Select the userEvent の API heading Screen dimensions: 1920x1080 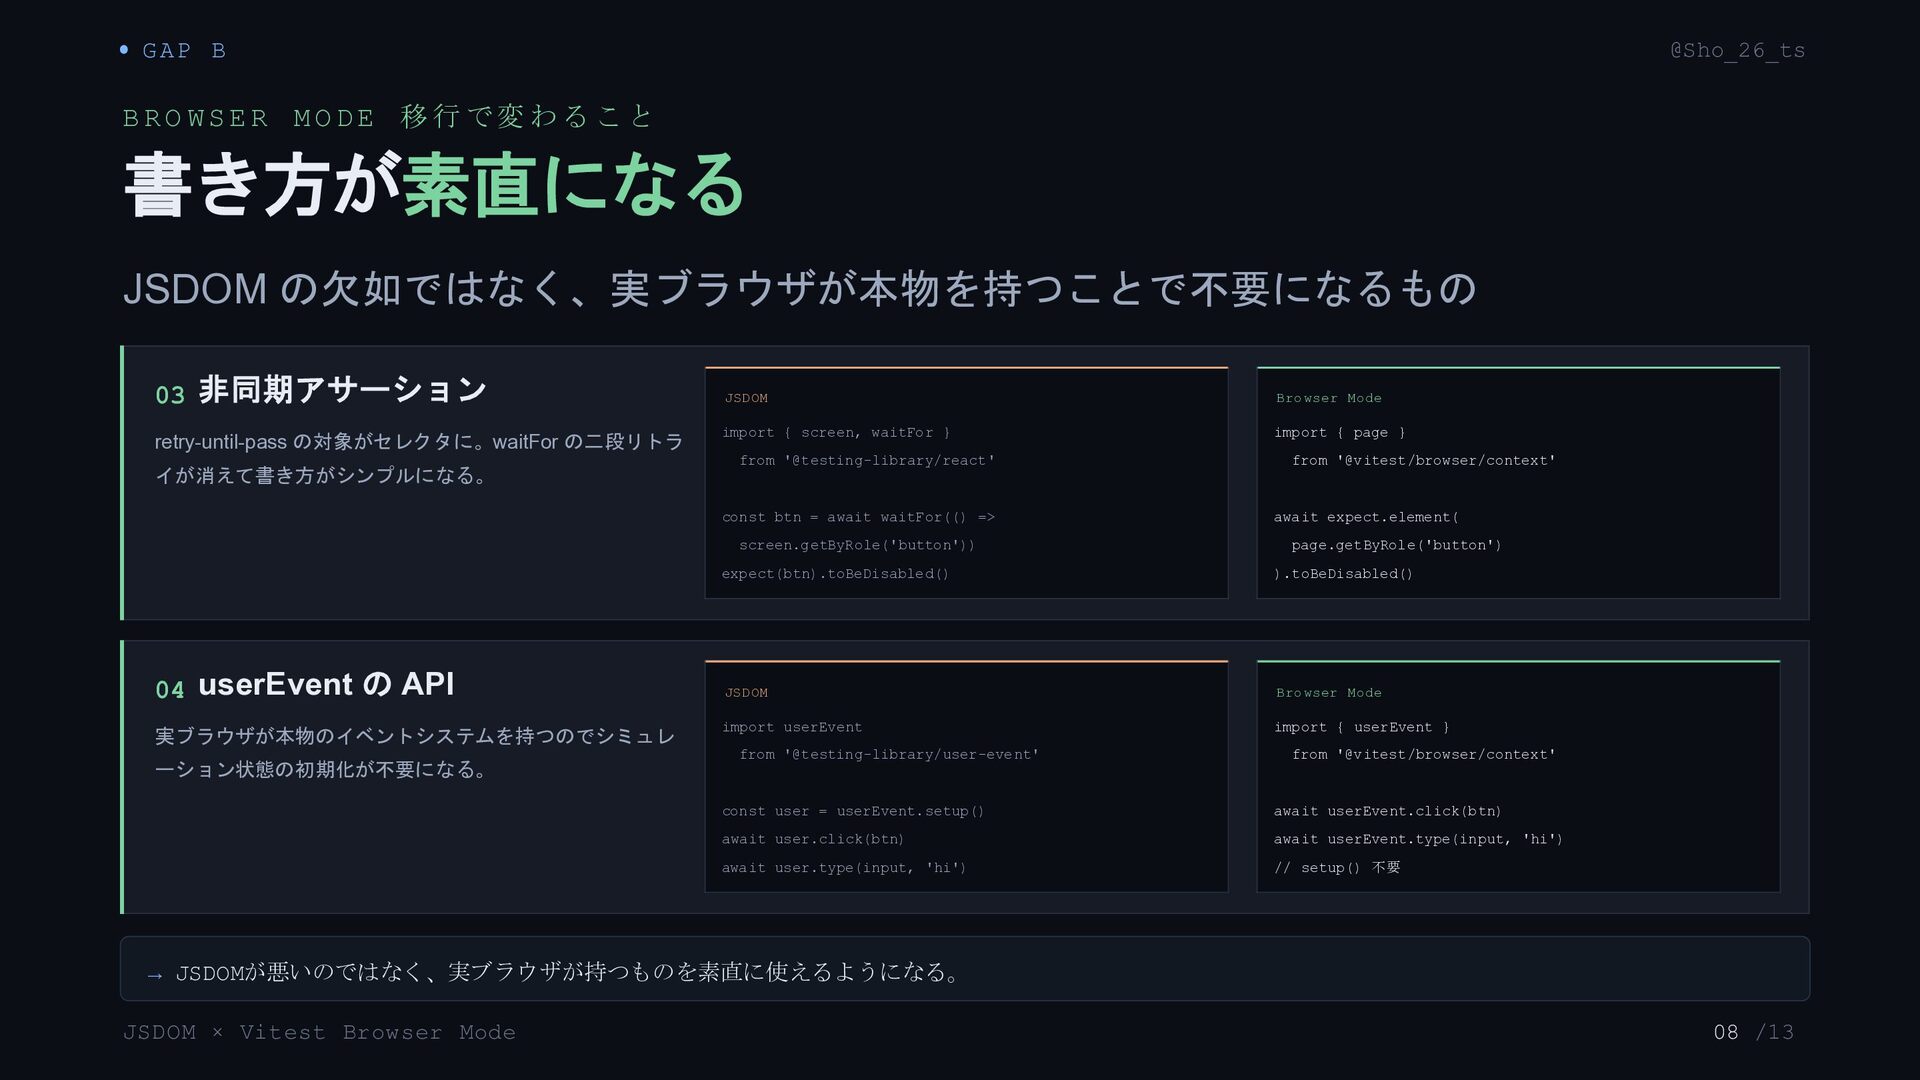326,684
